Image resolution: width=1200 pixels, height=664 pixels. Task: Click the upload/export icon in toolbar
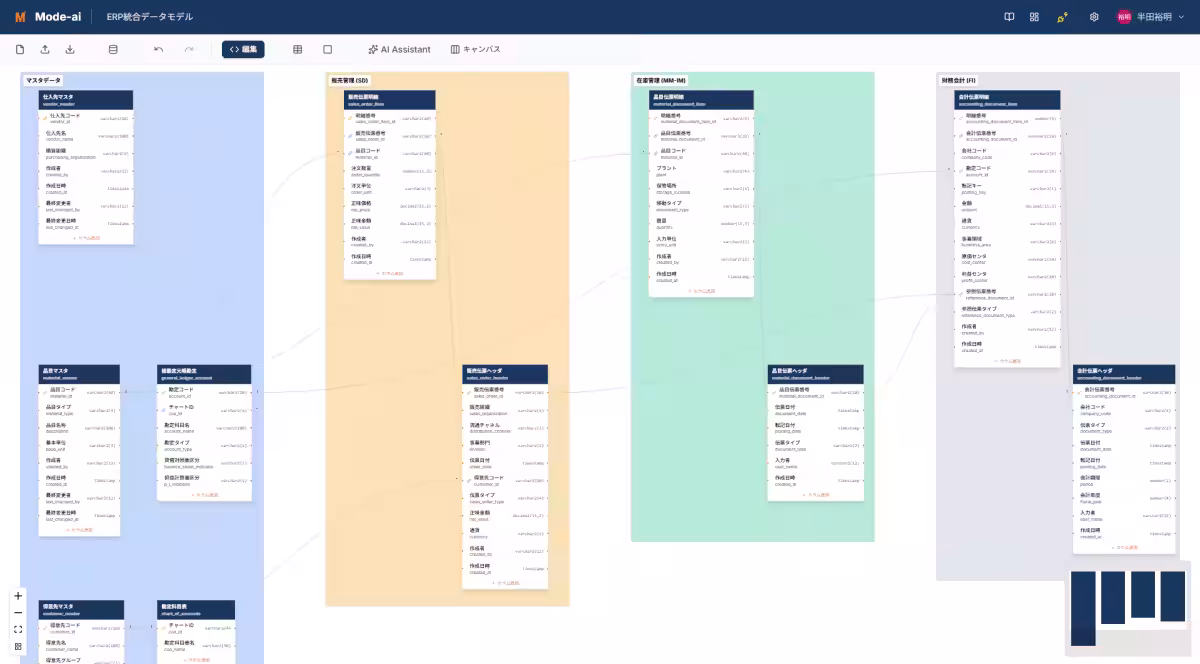point(45,49)
